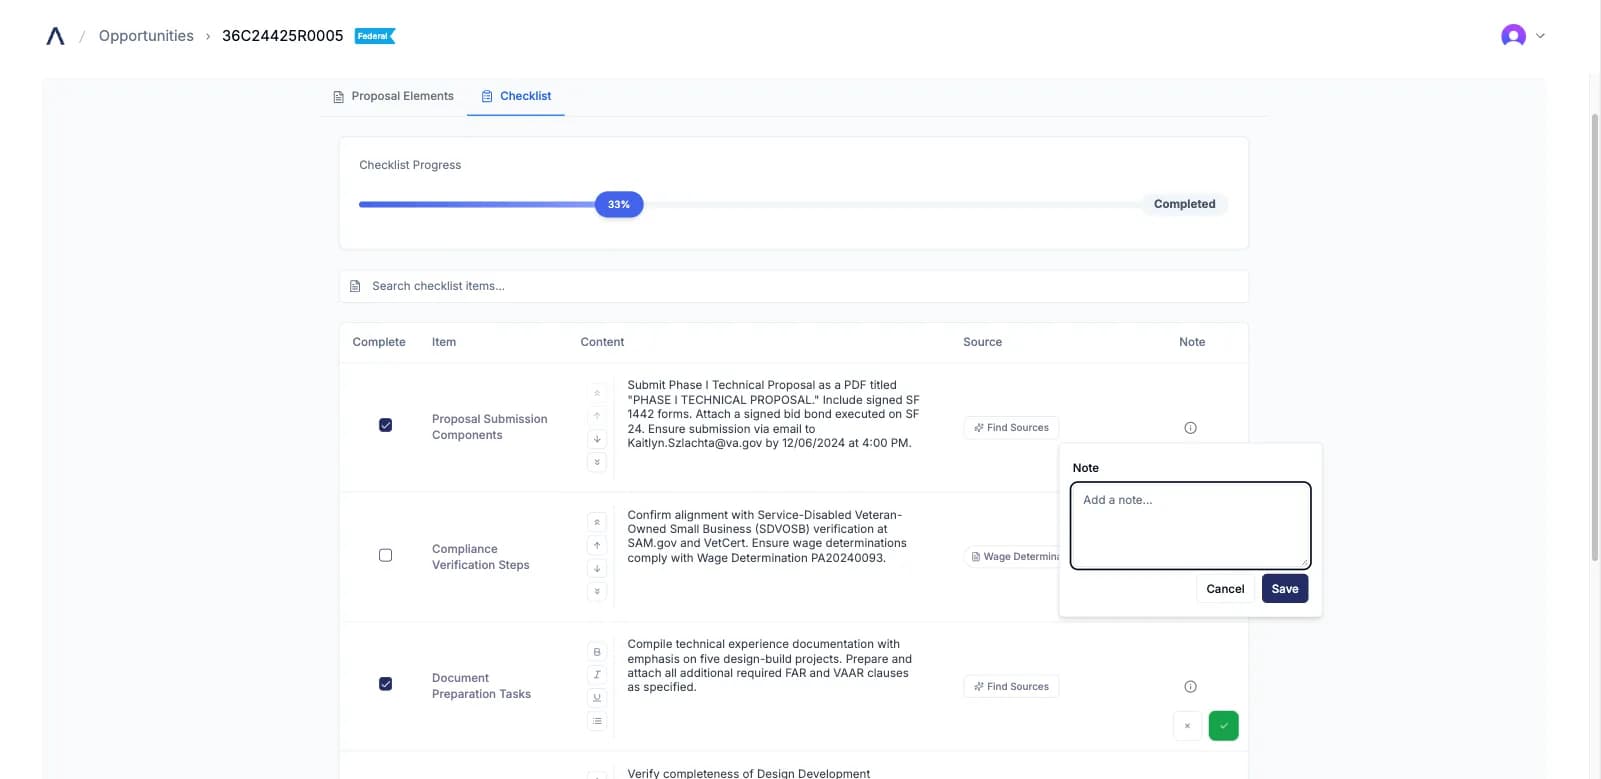Move Compliance Verification Steps down one
The height and width of the screenshot is (779, 1601).
(x=597, y=568)
